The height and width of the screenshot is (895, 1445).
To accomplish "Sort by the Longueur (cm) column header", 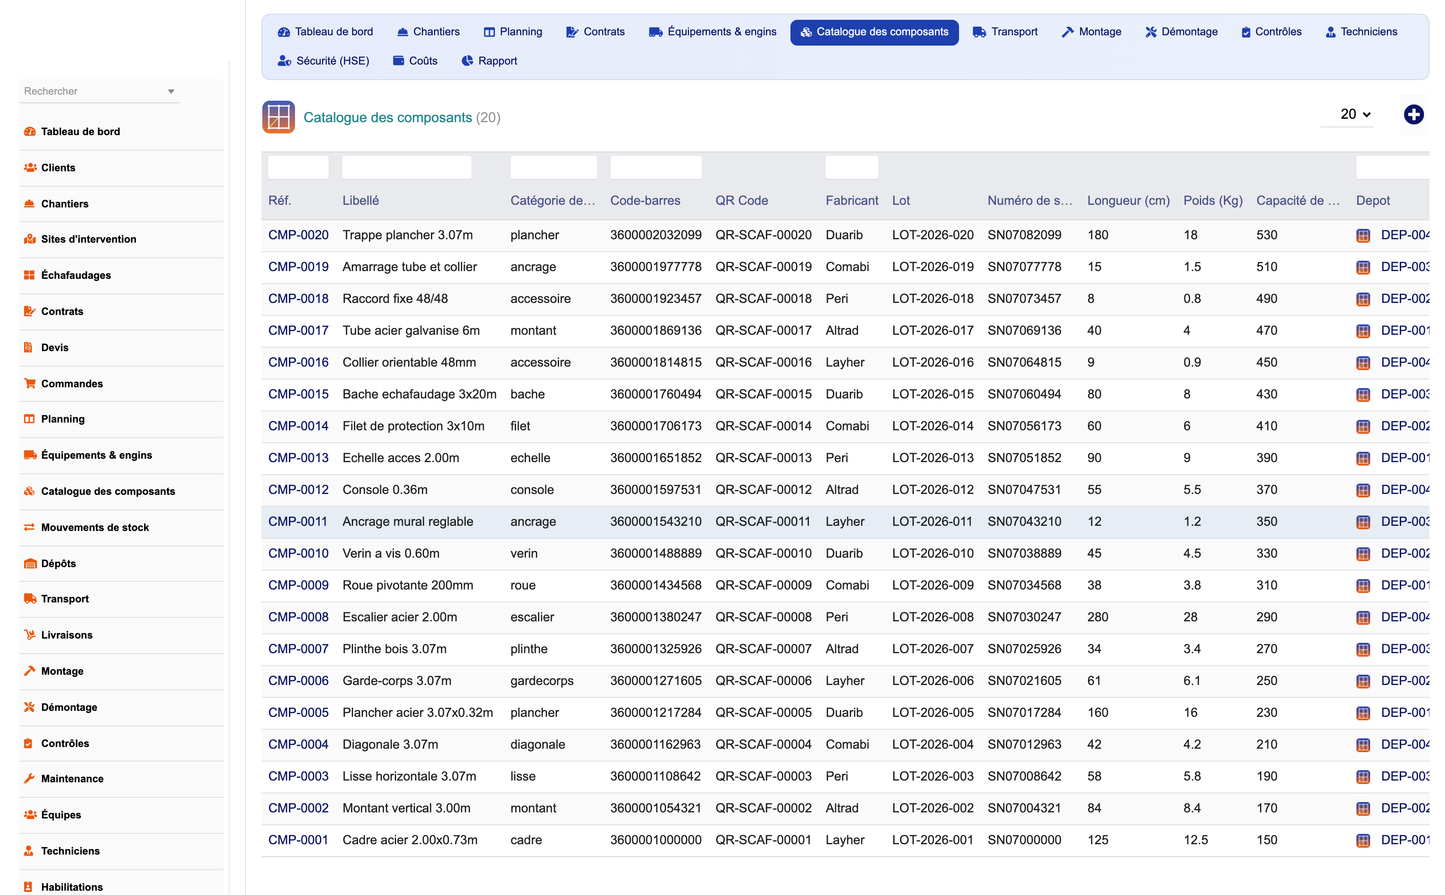I will pyautogui.click(x=1128, y=201).
